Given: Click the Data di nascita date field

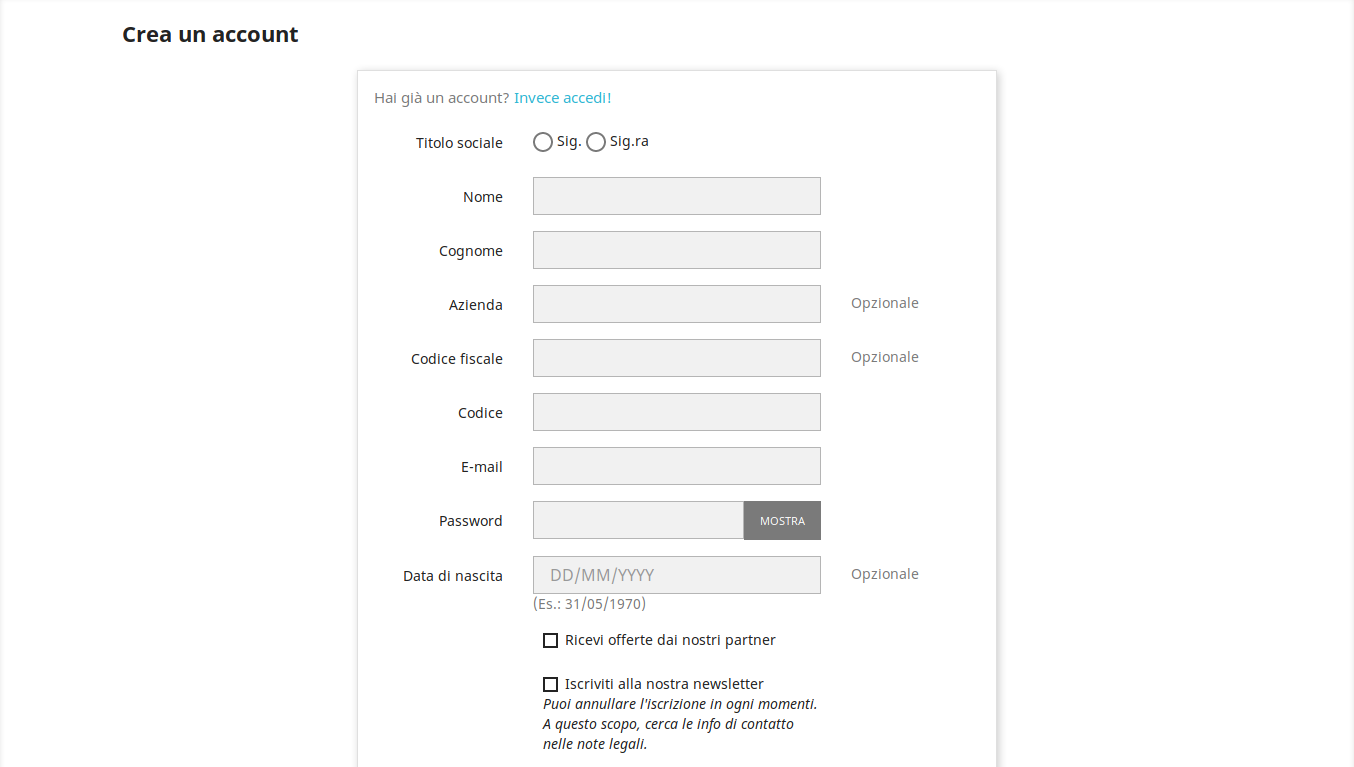Looking at the screenshot, I should point(676,575).
